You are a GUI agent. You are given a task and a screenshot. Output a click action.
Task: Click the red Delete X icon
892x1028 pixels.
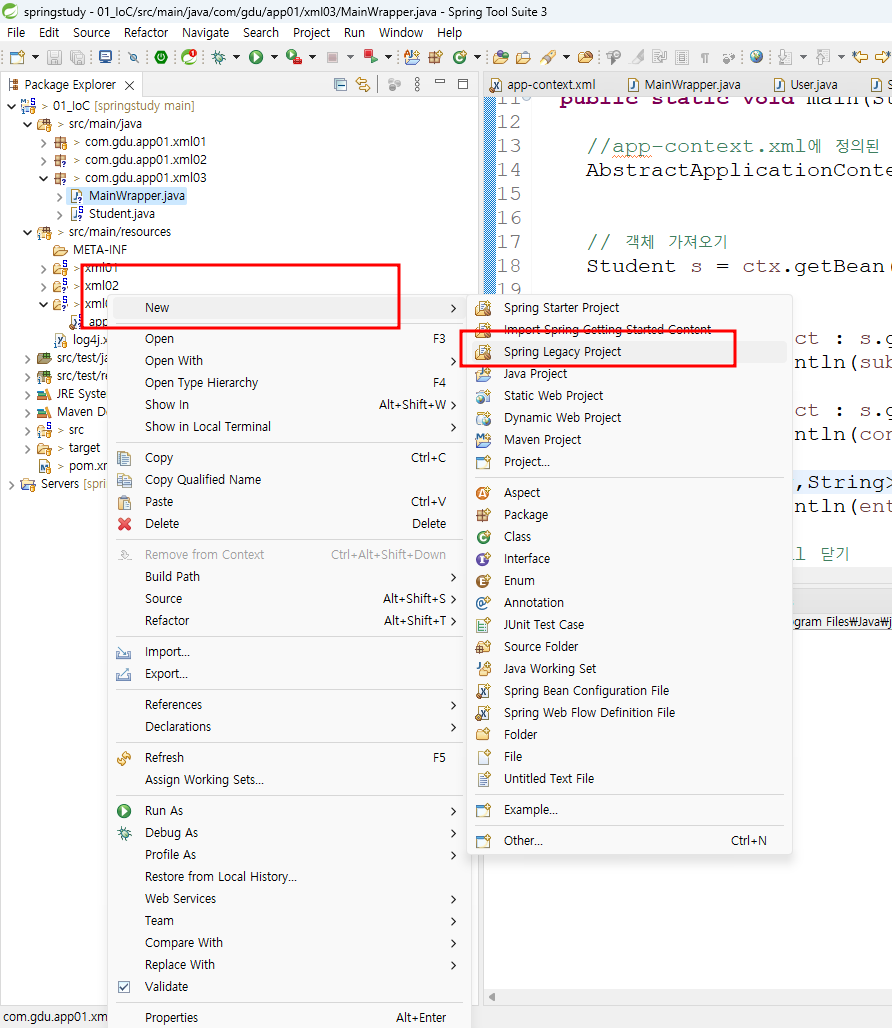[x=125, y=523]
